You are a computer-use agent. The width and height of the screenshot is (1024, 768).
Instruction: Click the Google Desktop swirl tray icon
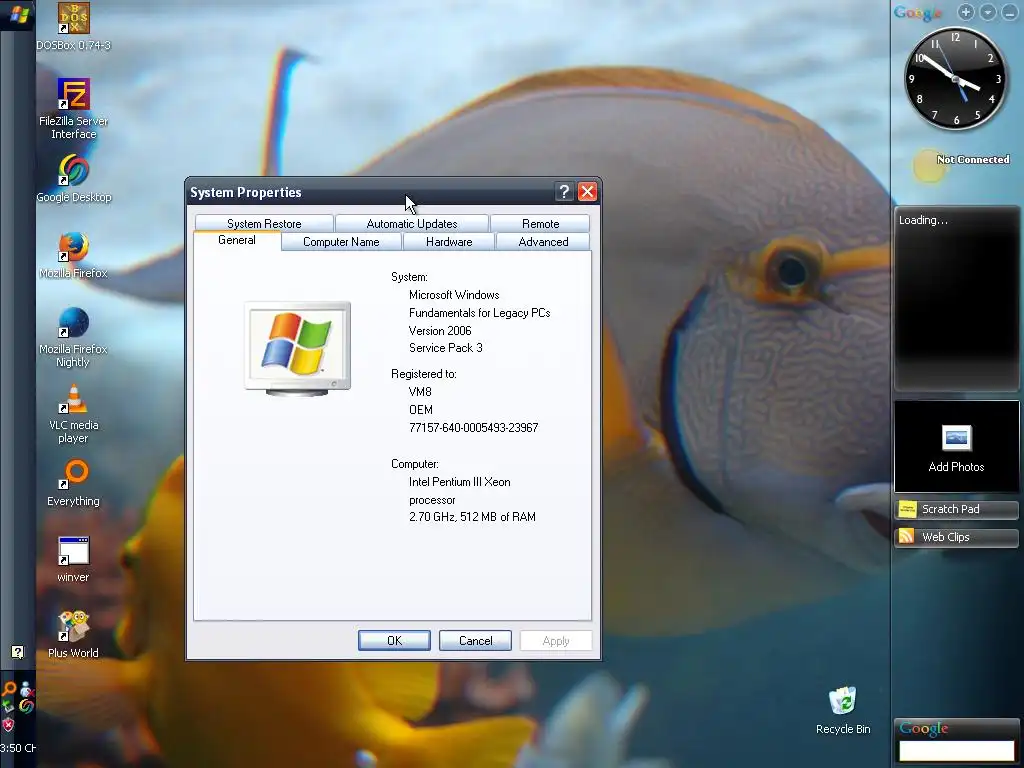point(26,706)
